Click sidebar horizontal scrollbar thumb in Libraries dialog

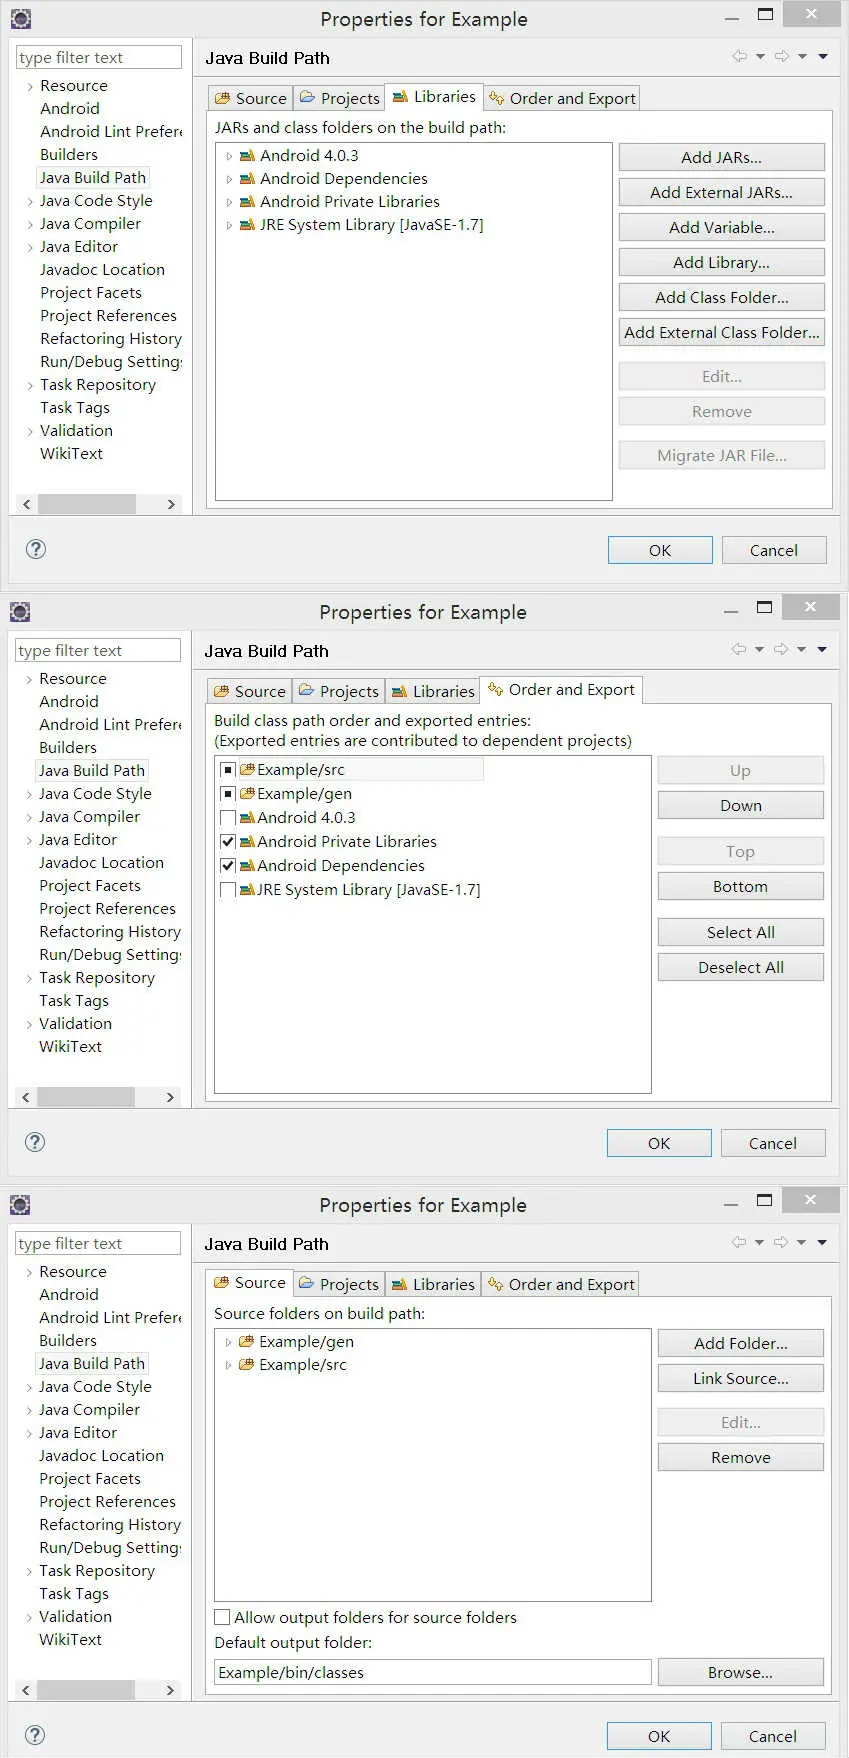point(87,504)
